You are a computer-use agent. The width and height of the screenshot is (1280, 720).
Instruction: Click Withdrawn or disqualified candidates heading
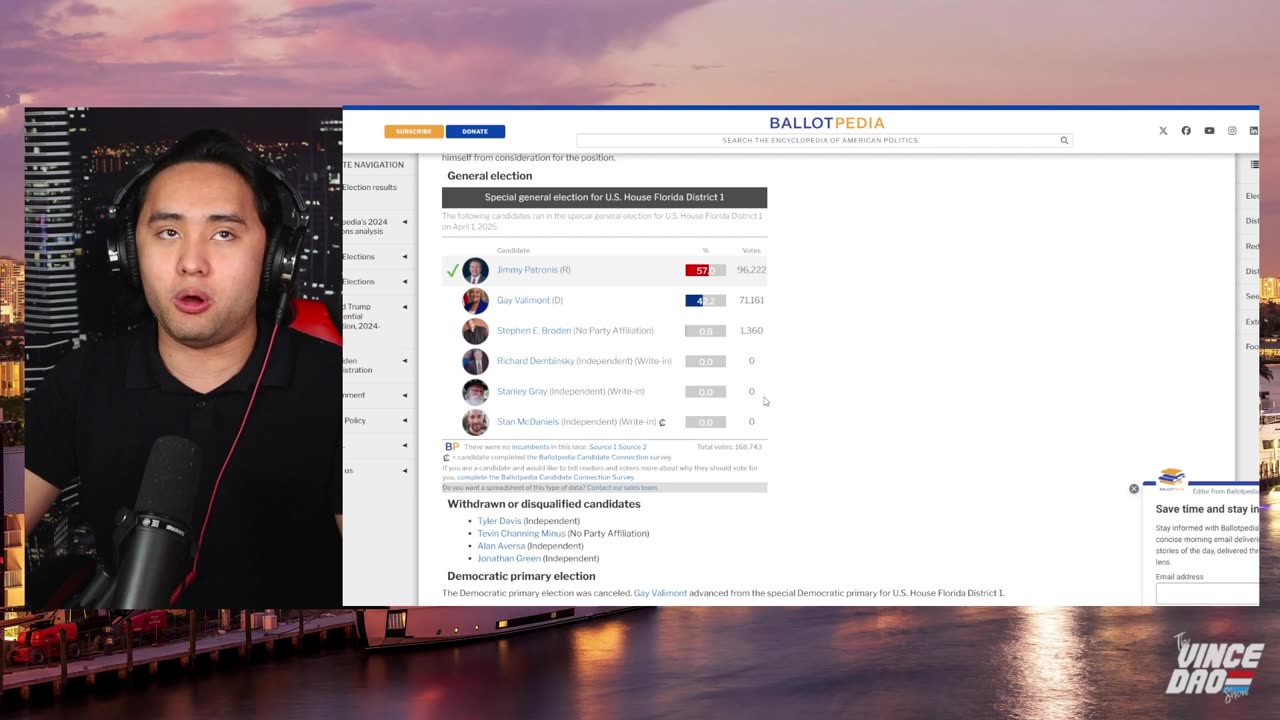point(544,504)
